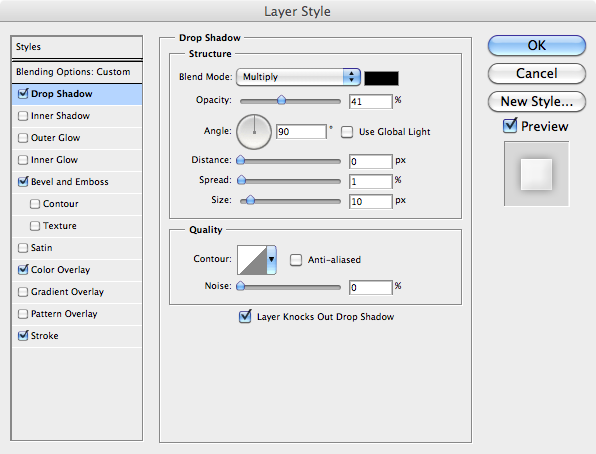Viewport: 596px width, 454px height.
Task: Click the style preview thumbnail
Action: [x=536, y=174]
